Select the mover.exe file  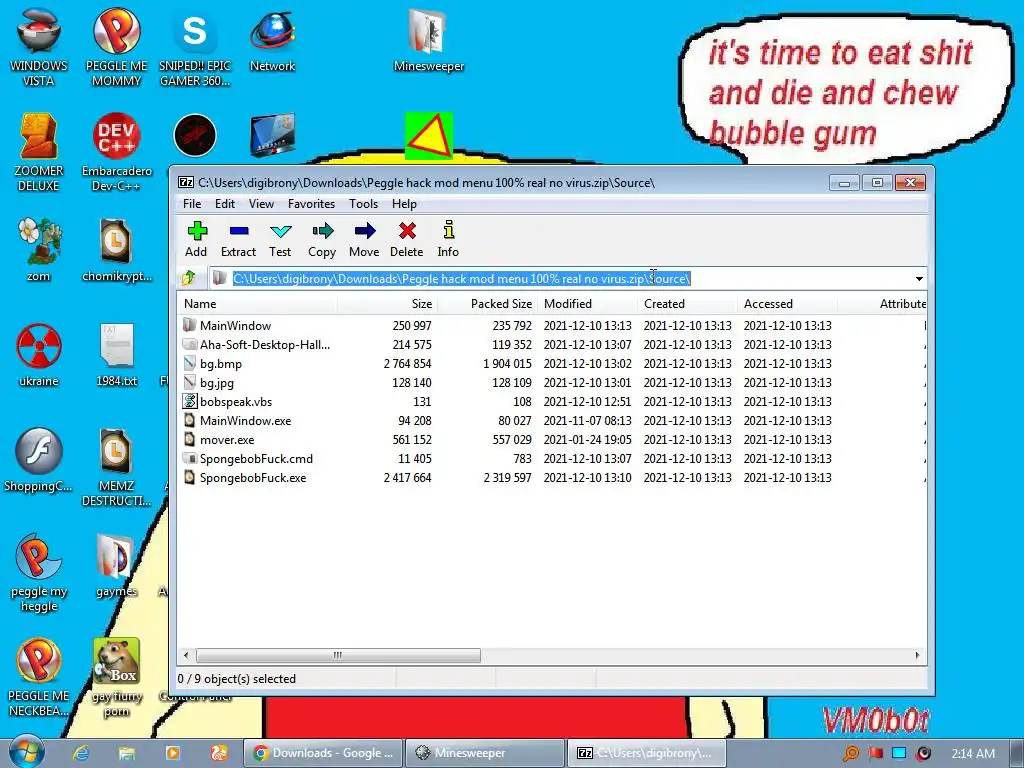tap(552, 440)
